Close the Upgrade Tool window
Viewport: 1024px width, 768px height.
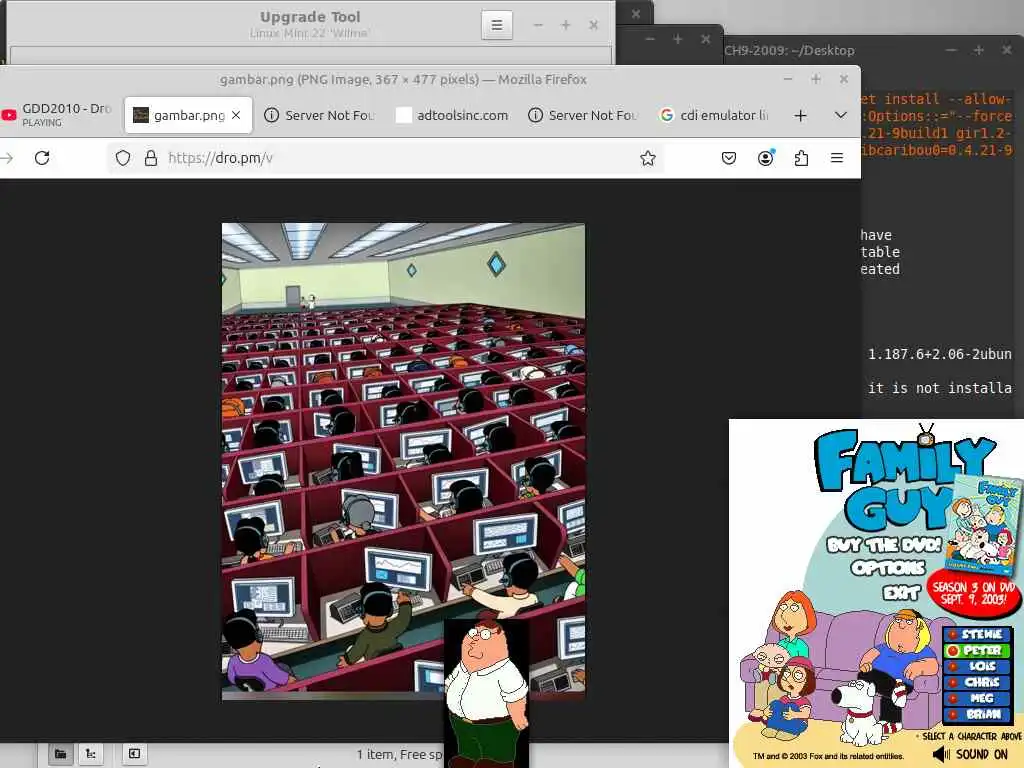coord(594,25)
